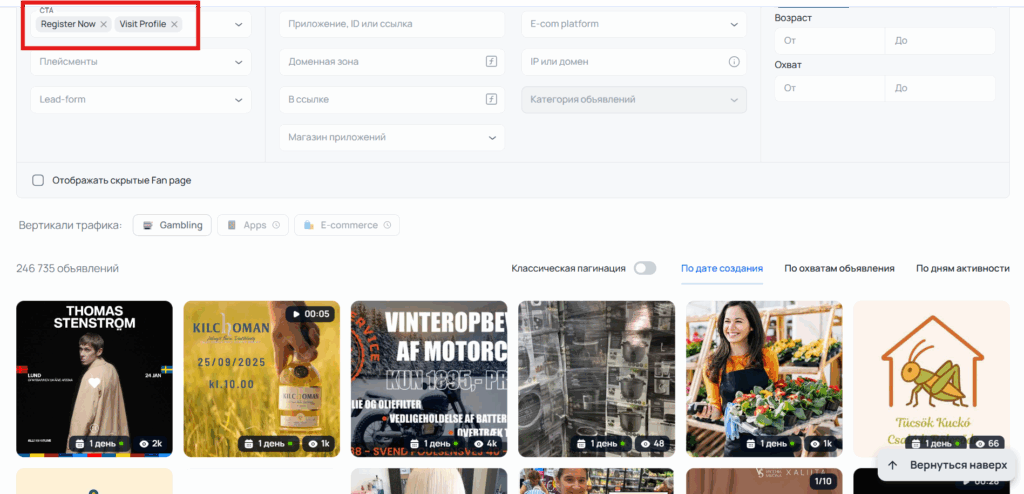
Task: Click the Возраст От input field
Action: (829, 41)
